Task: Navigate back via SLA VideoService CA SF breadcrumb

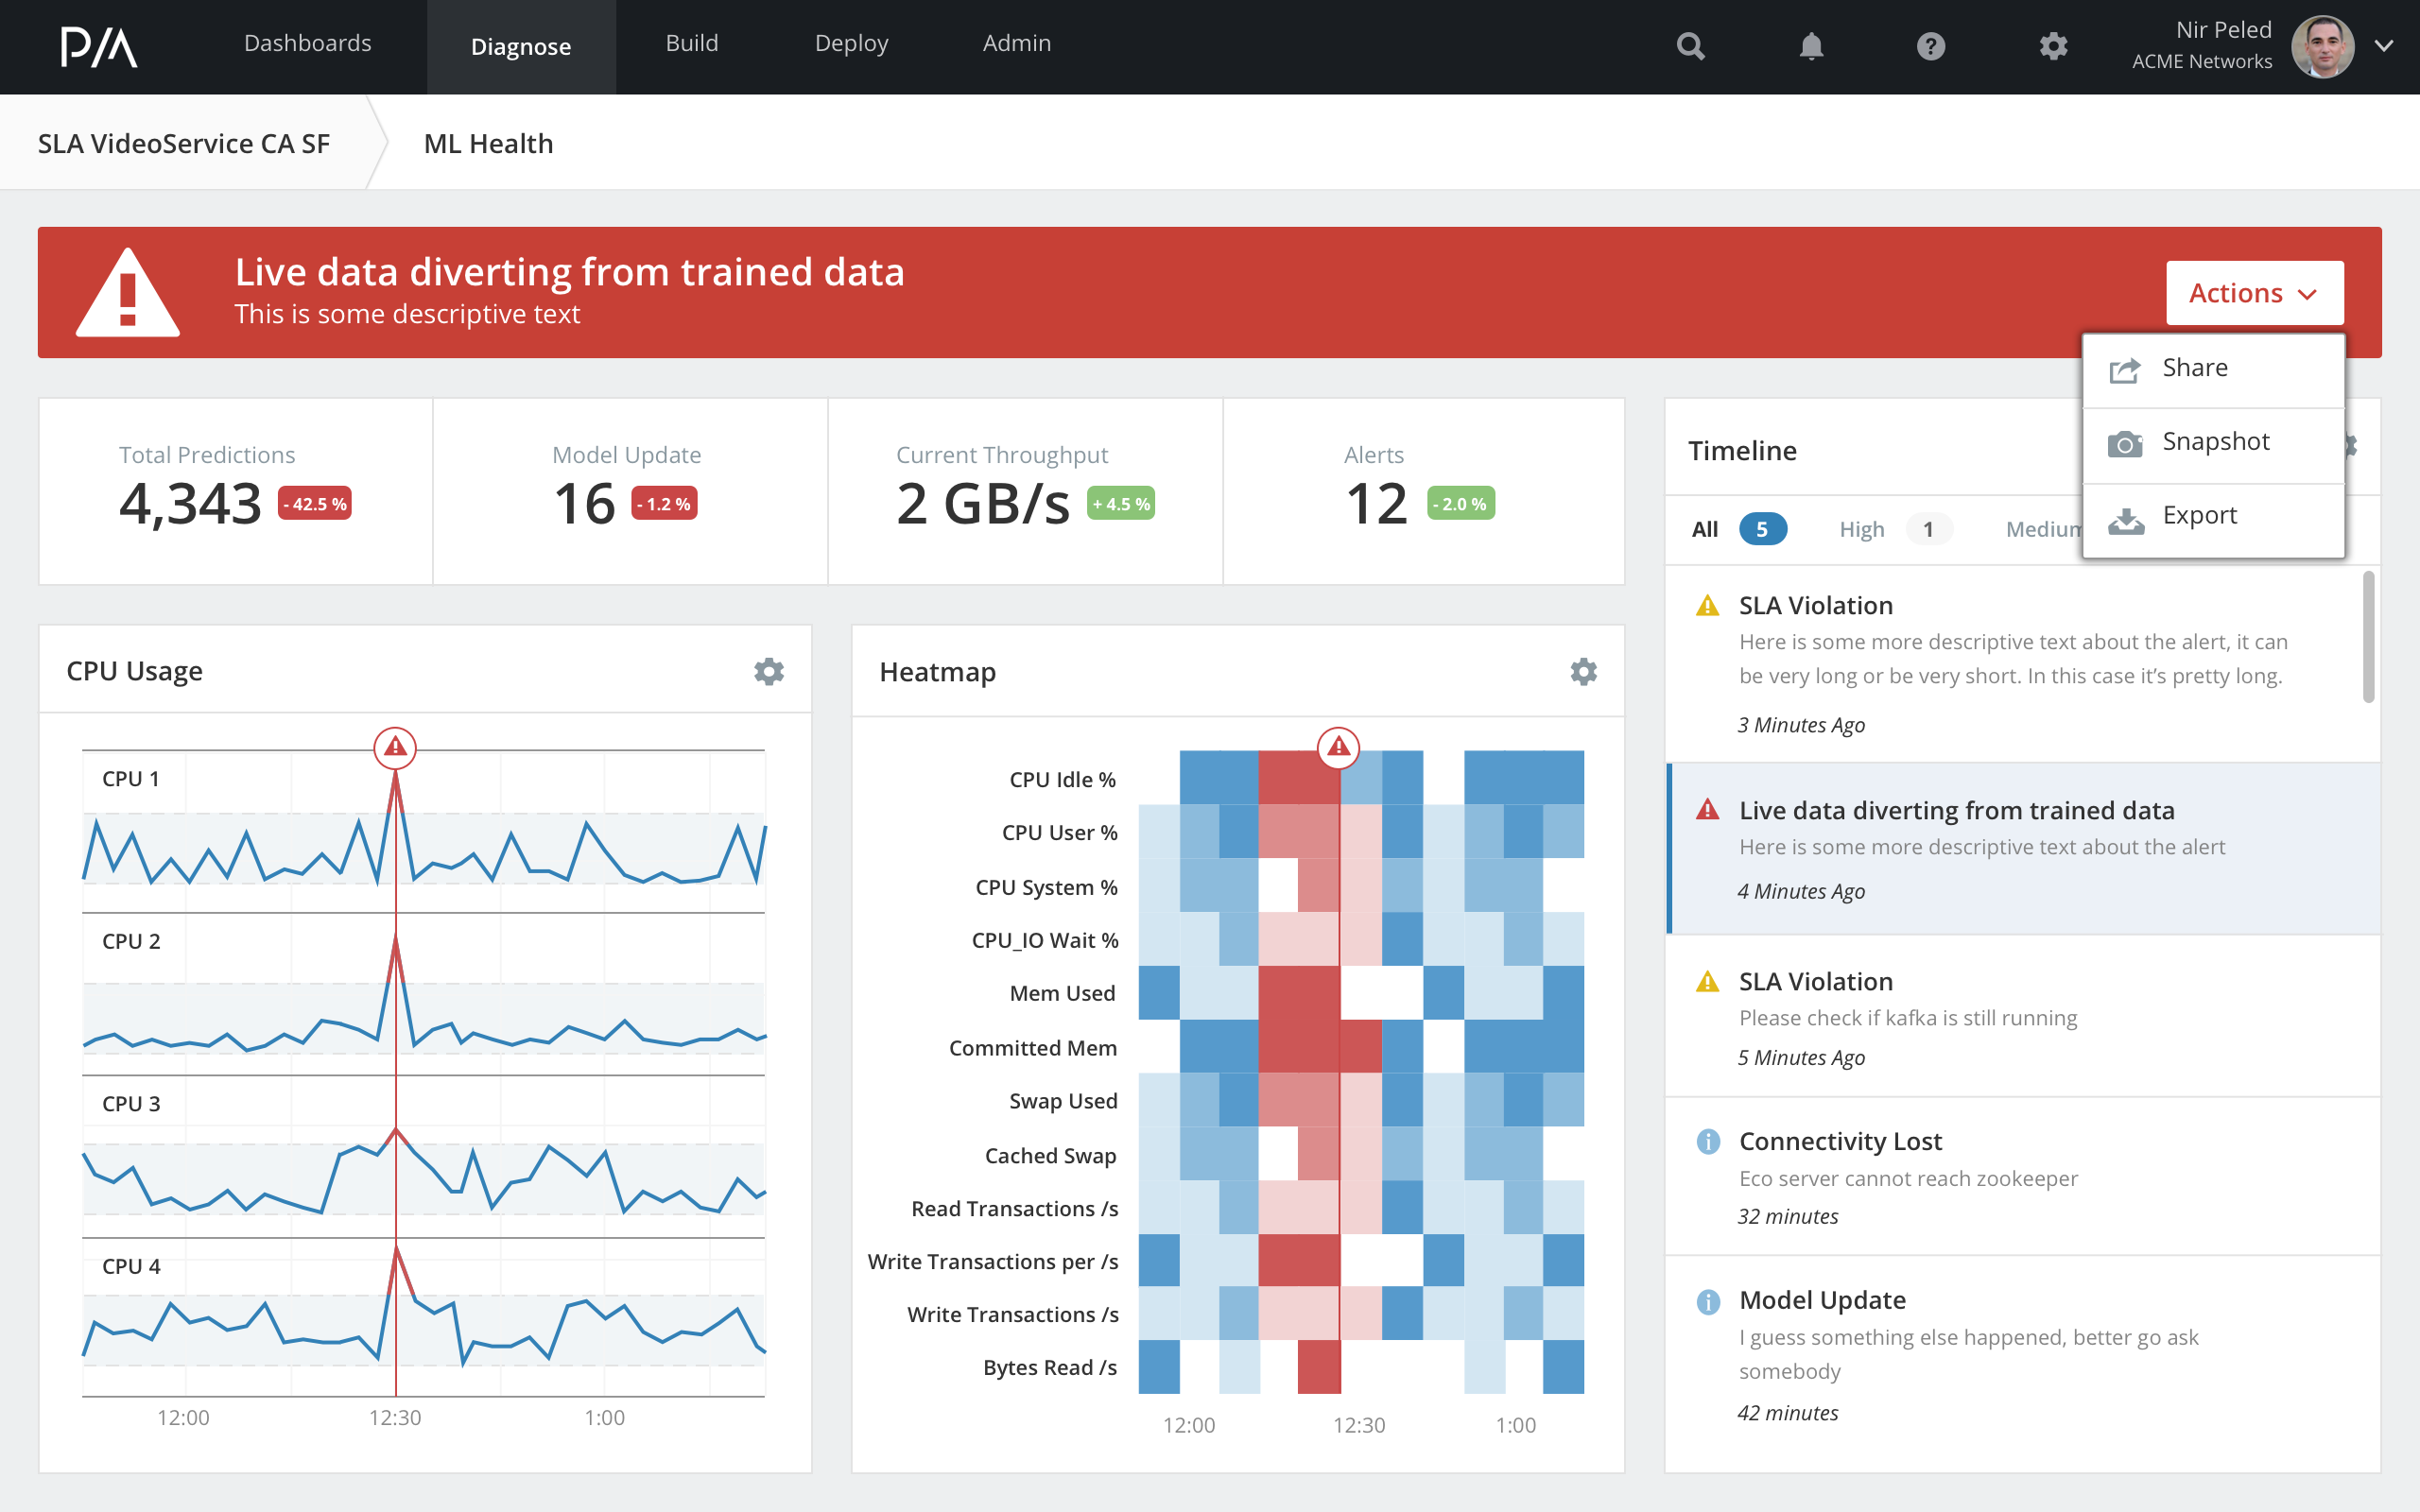Action: (184, 142)
